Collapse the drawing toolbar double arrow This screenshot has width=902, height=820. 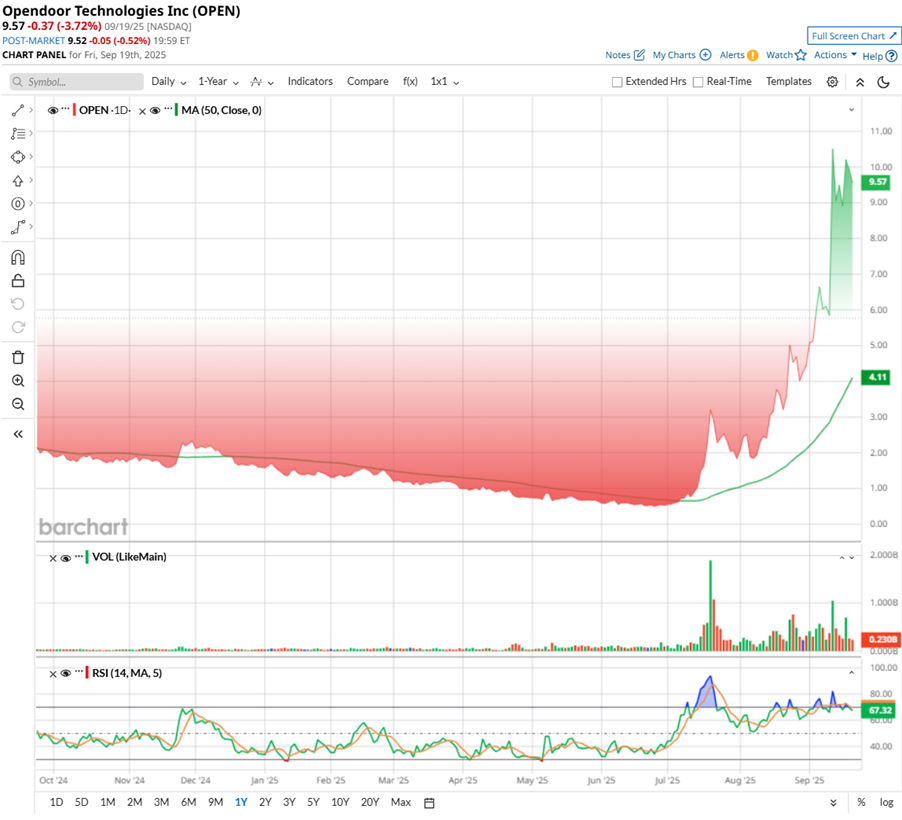pos(18,434)
